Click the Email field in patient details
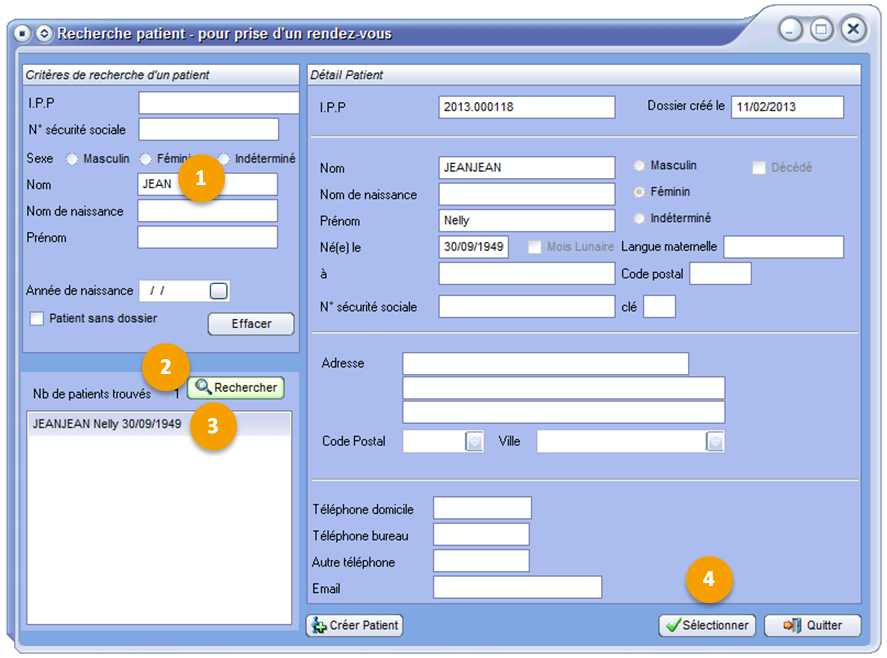887x658 pixels. (x=517, y=587)
